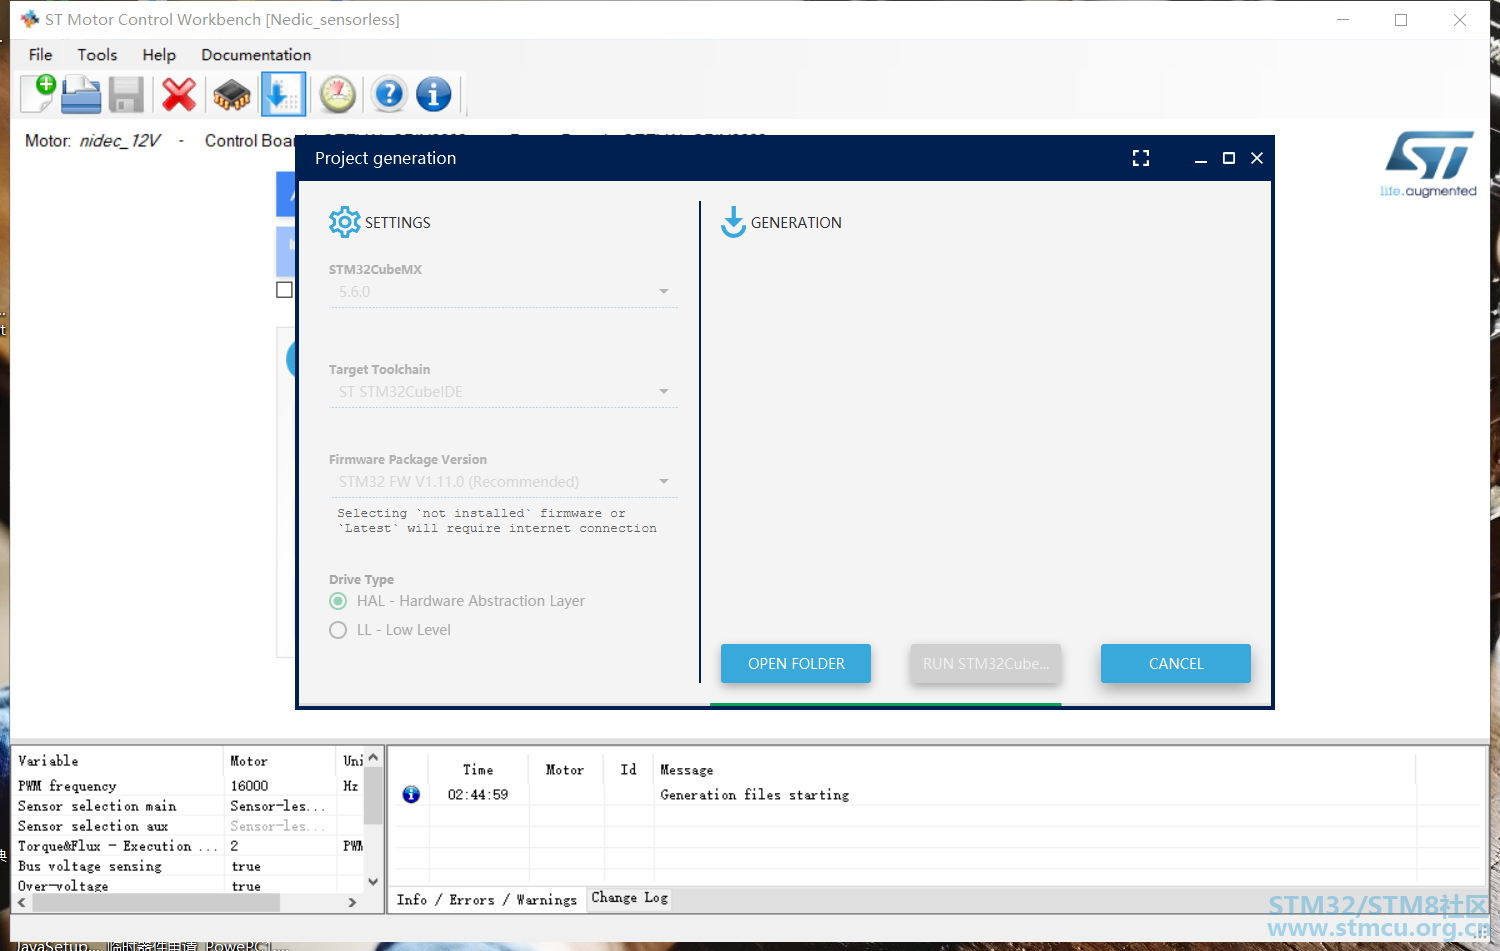Maximize the ST Motor Control Workbench window
The width and height of the screenshot is (1500, 951).
pyautogui.click(x=1401, y=20)
